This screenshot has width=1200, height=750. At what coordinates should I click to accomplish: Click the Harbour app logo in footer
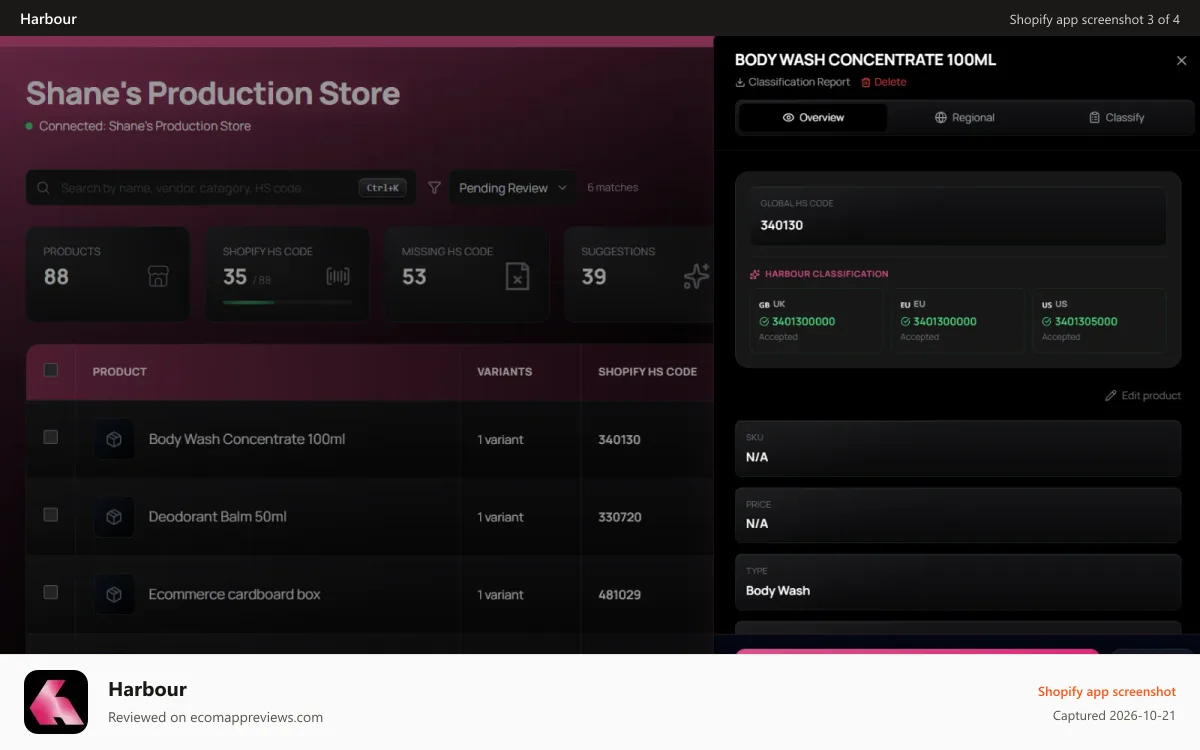pyautogui.click(x=56, y=702)
